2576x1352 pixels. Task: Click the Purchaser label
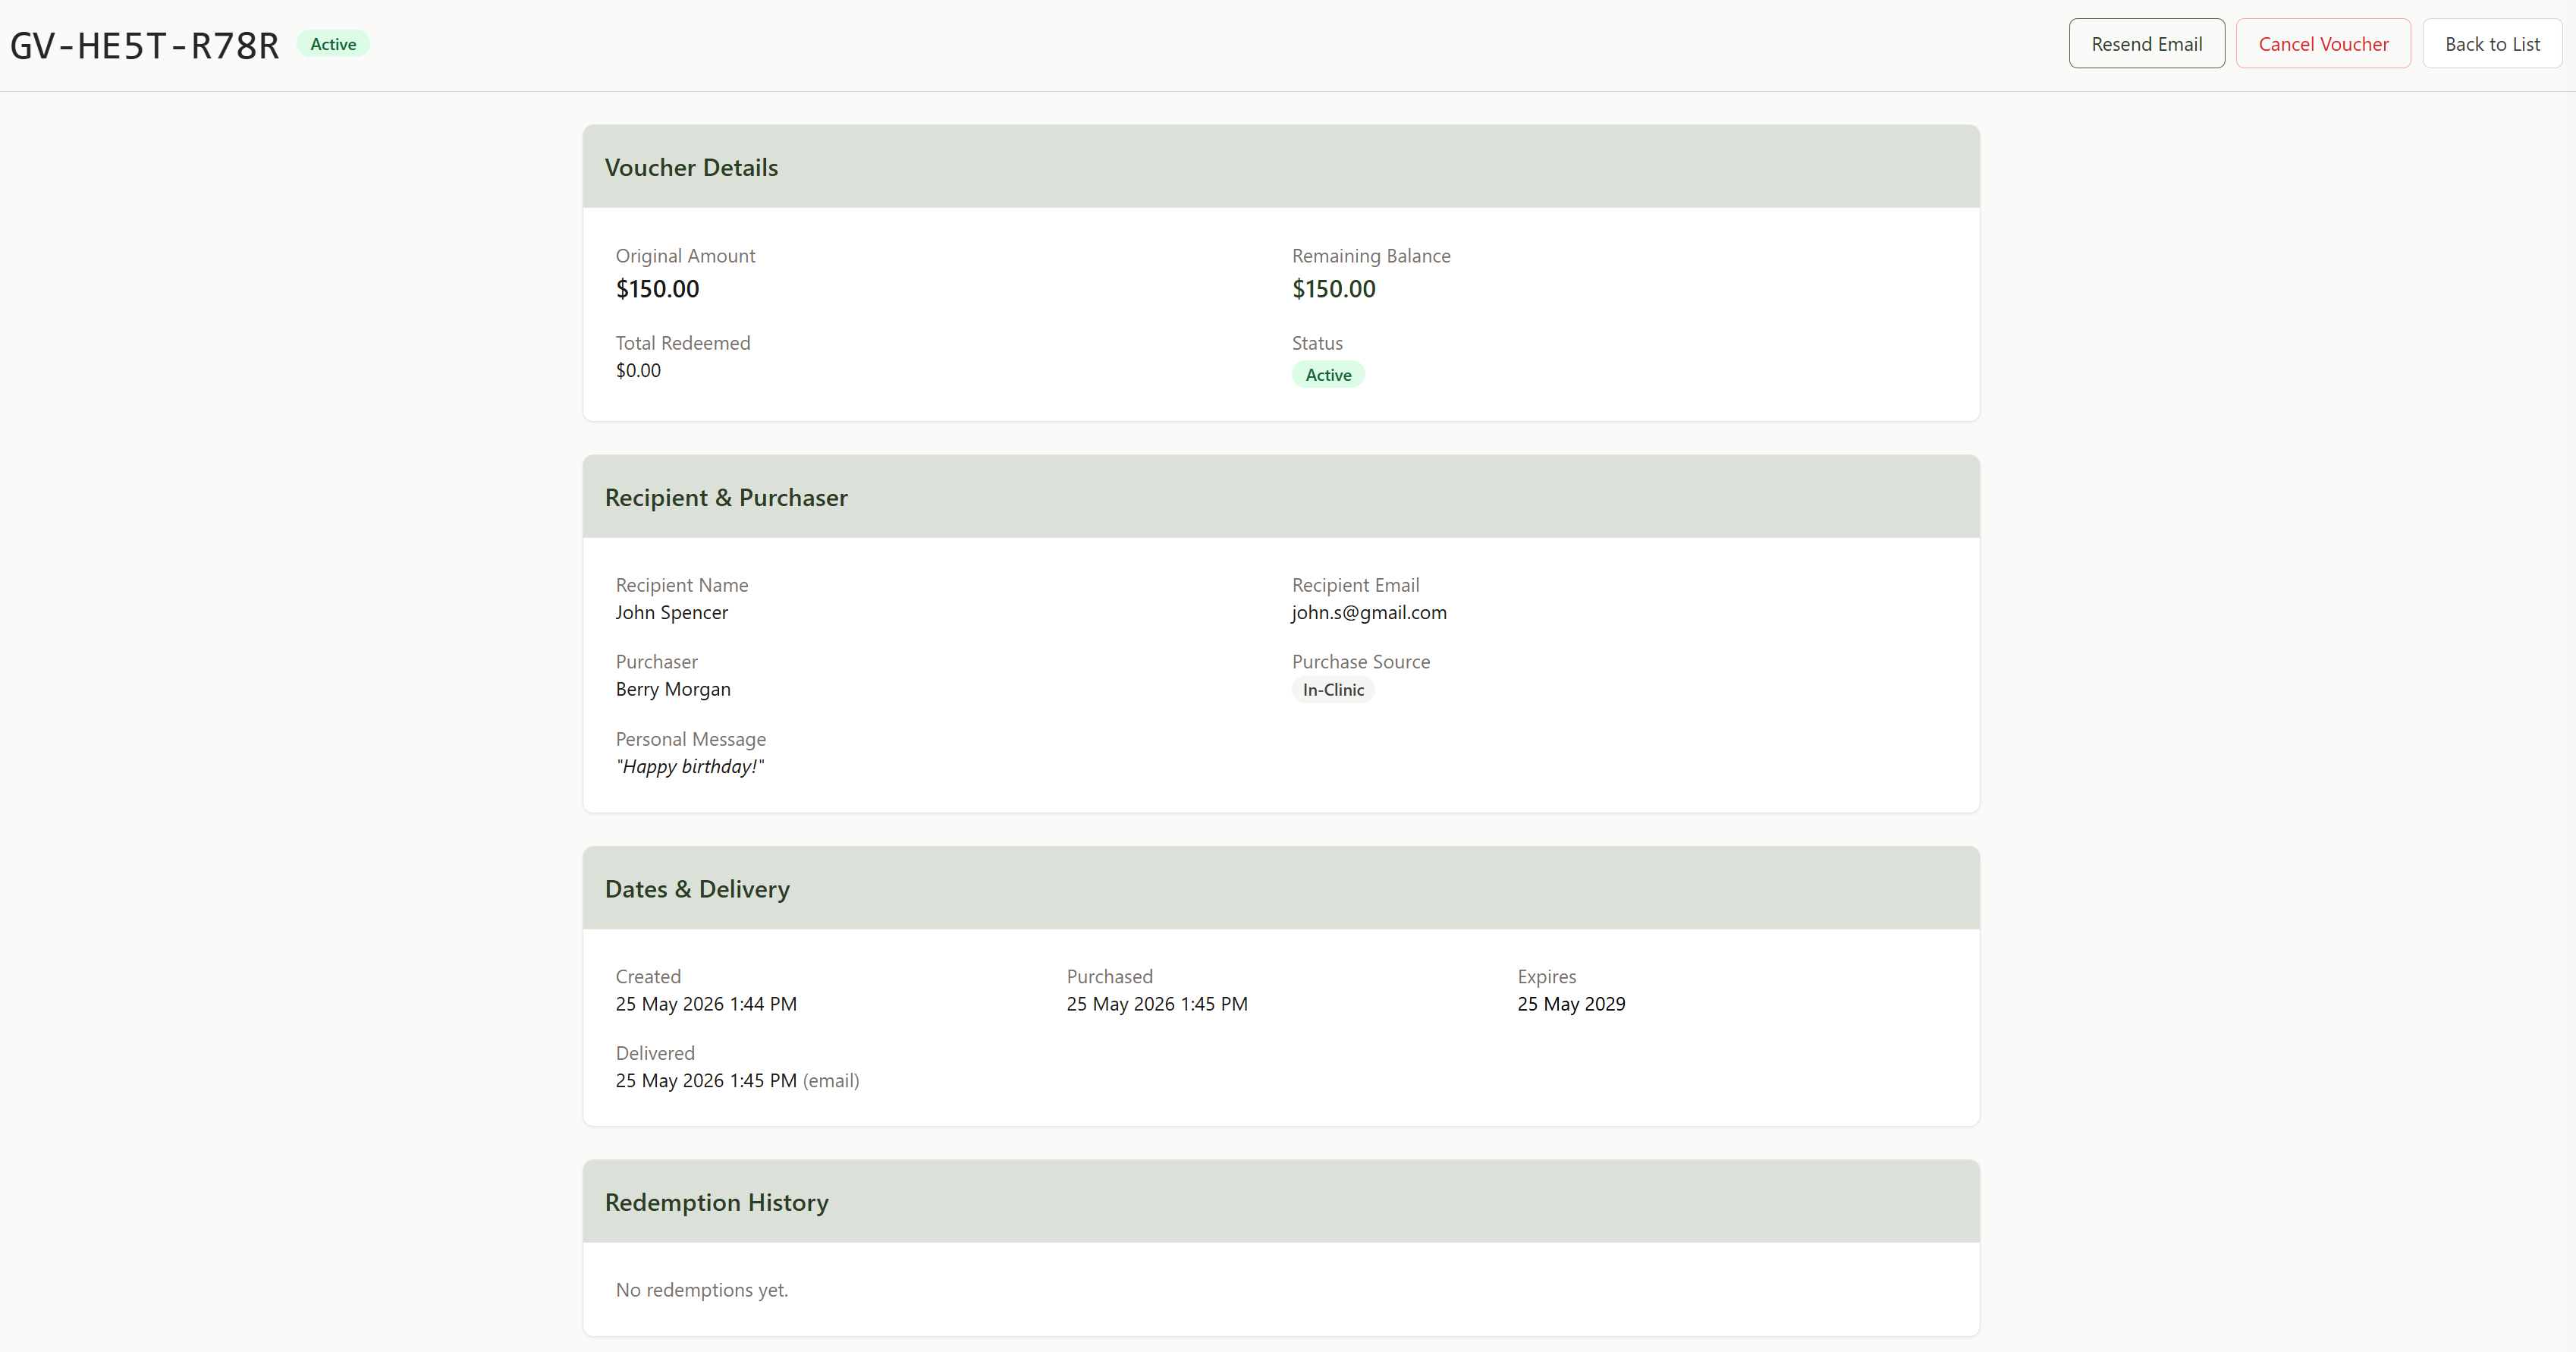[656, 661]
